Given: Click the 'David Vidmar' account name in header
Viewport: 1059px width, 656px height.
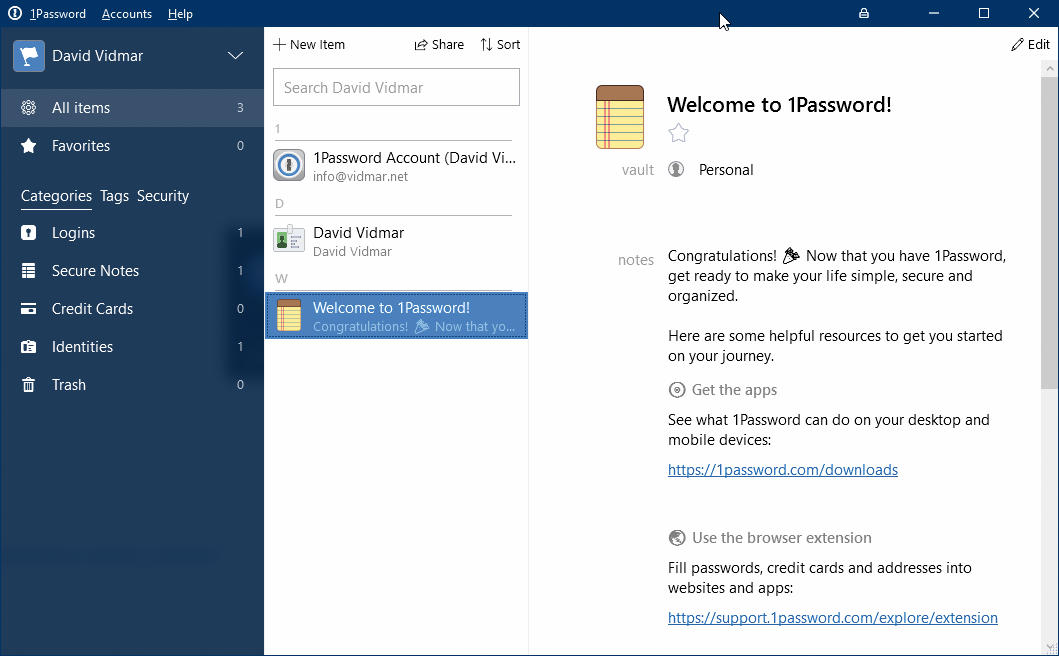Looking at the screenshot, I should coord(97,55).
